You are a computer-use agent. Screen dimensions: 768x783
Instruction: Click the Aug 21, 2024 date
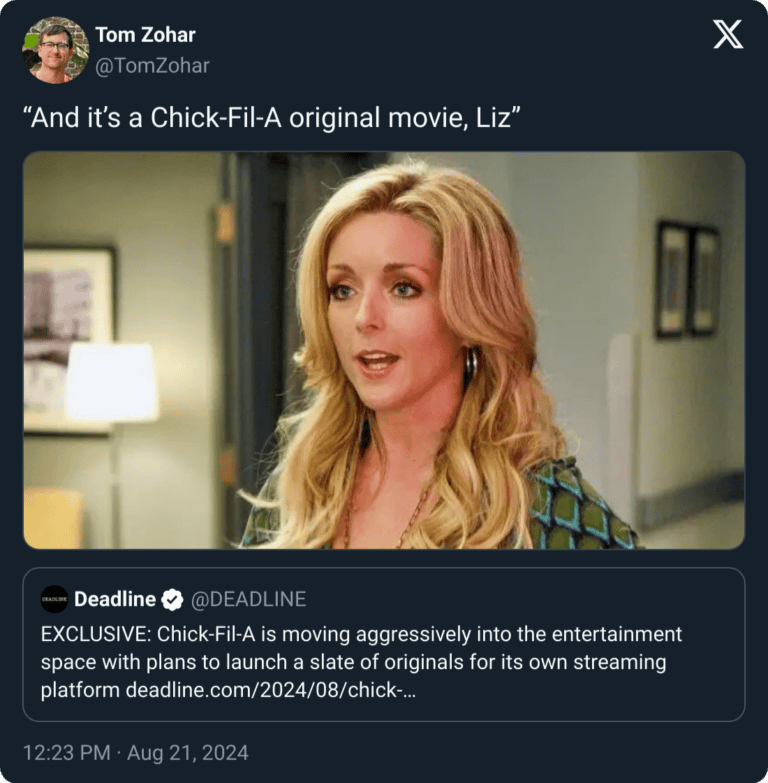coord(188,753)
